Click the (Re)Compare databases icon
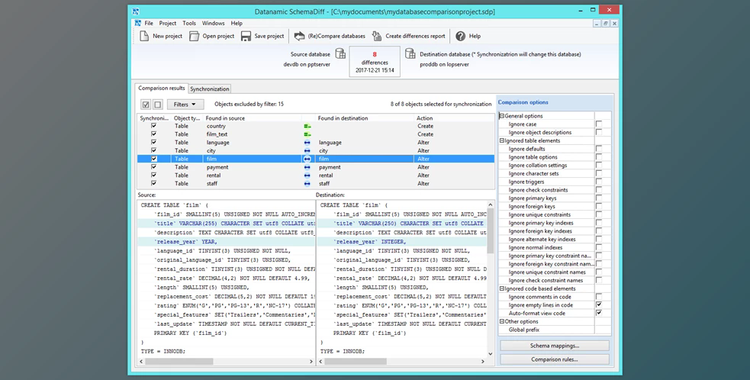Image resolution: width=750 pixels, height=380 pixels. (x=299, y=36)
